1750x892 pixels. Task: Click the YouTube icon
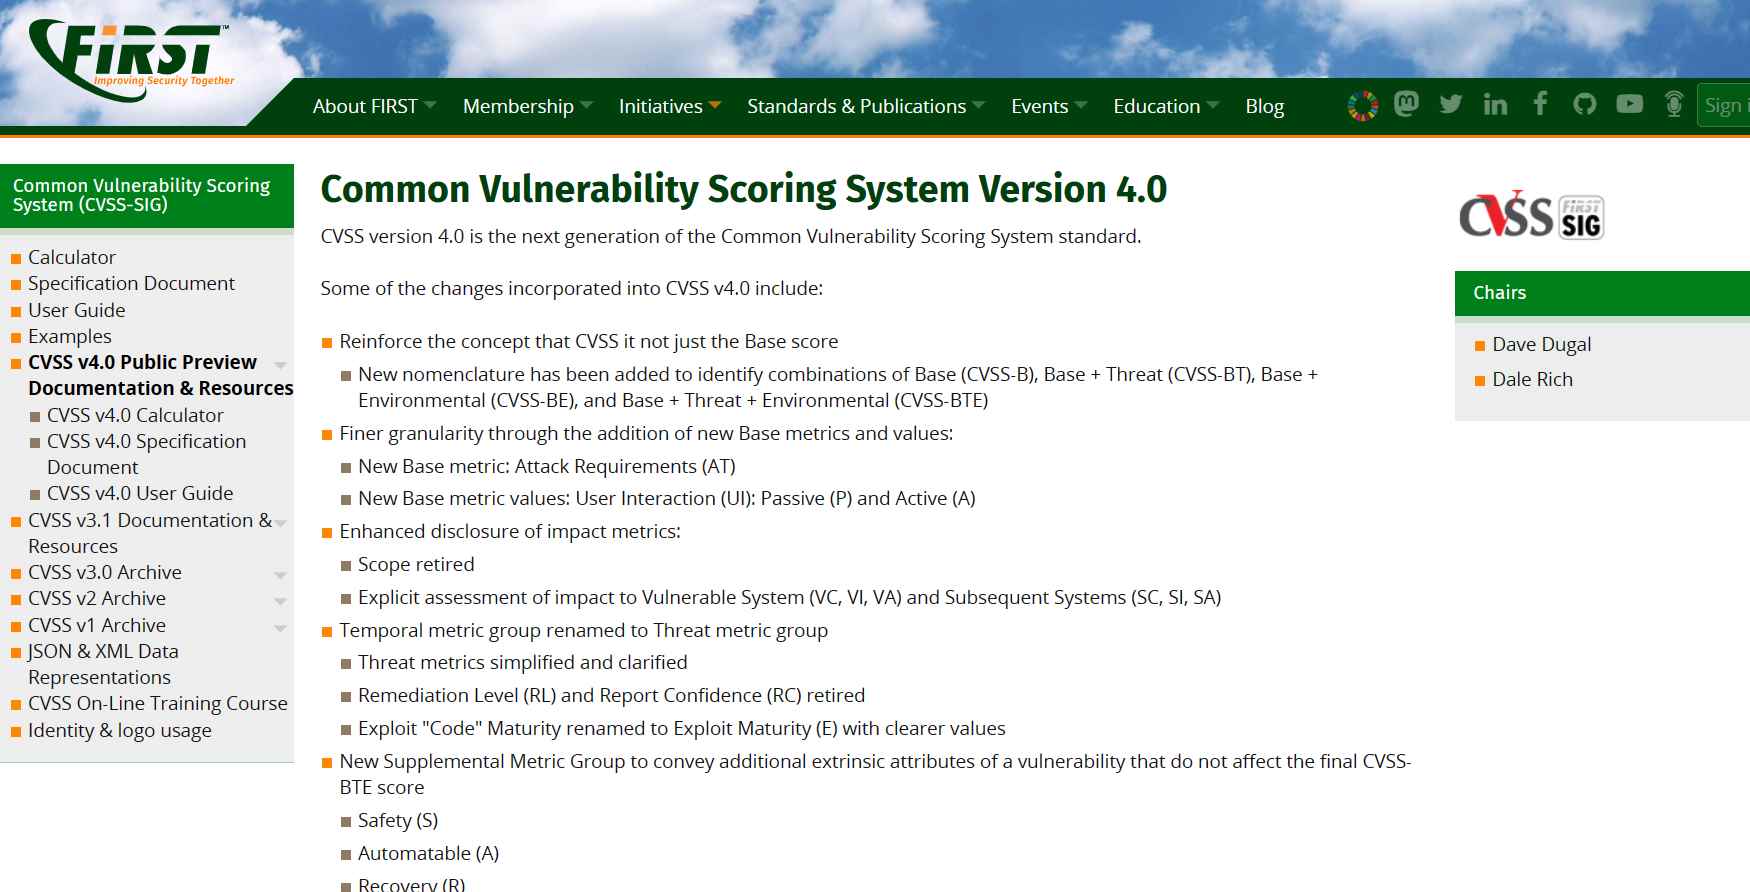(x=1629, y=104)
